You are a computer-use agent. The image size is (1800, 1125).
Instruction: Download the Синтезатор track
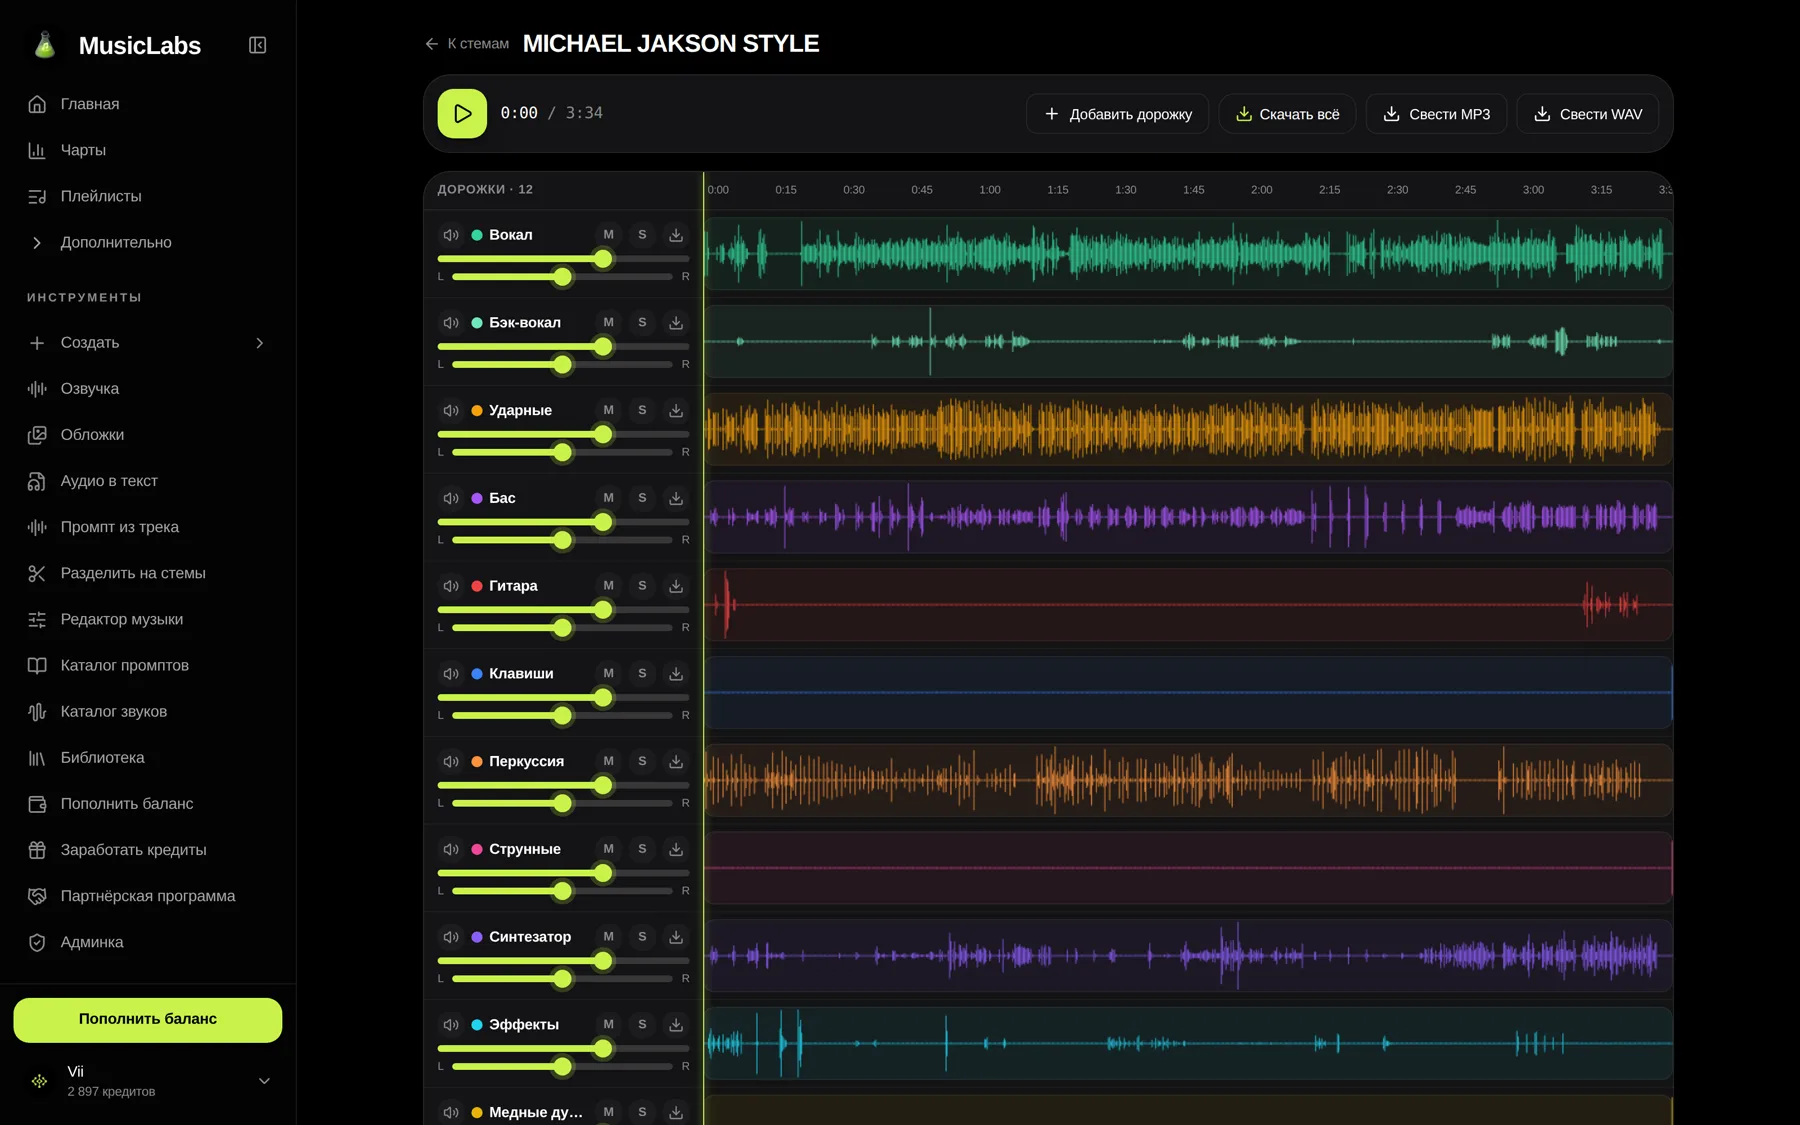click(676, 937)
